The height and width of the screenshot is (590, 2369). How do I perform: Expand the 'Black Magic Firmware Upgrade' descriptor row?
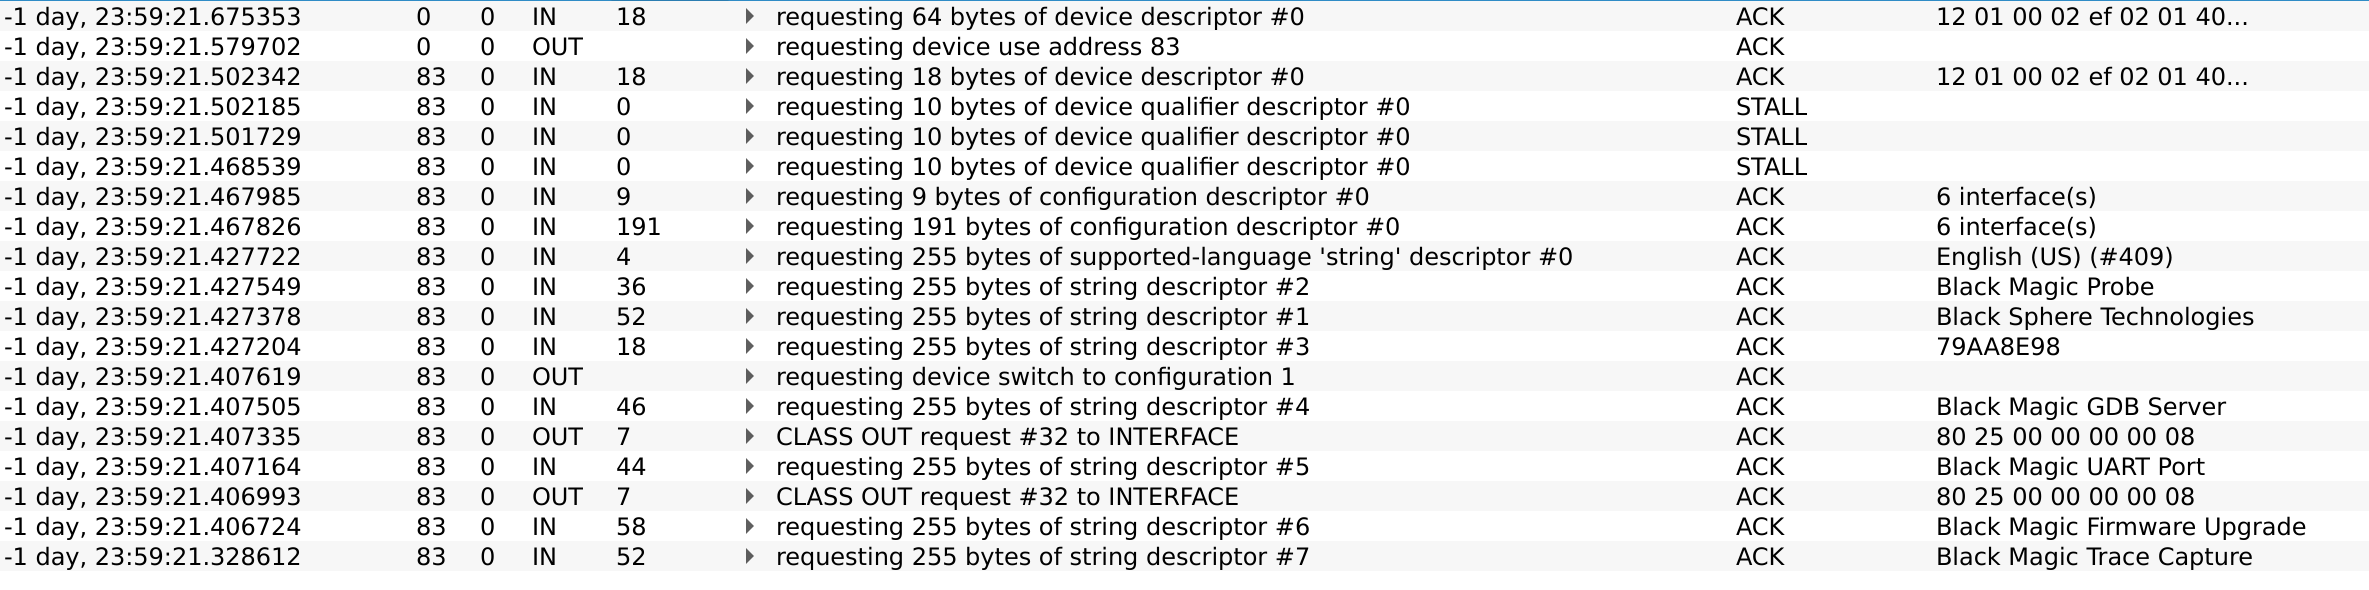click(750, 526)
